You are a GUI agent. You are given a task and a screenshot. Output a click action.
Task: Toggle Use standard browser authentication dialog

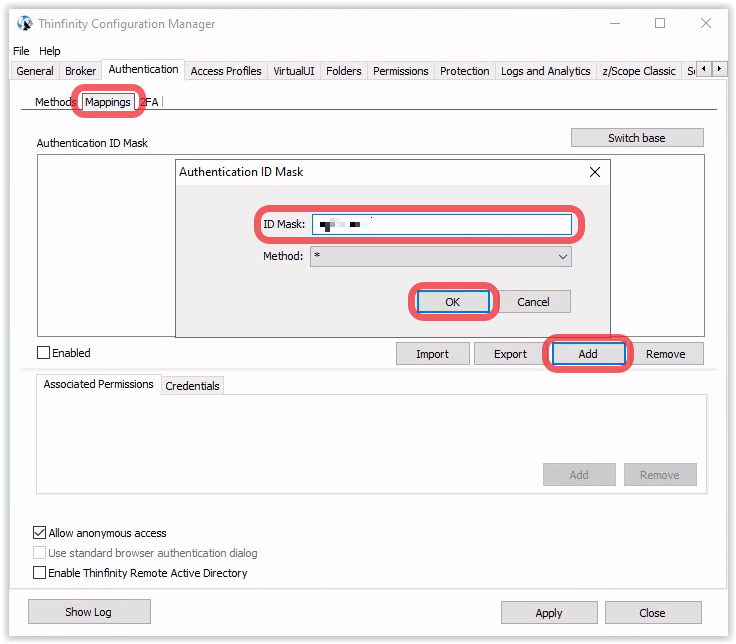(39, 552)
